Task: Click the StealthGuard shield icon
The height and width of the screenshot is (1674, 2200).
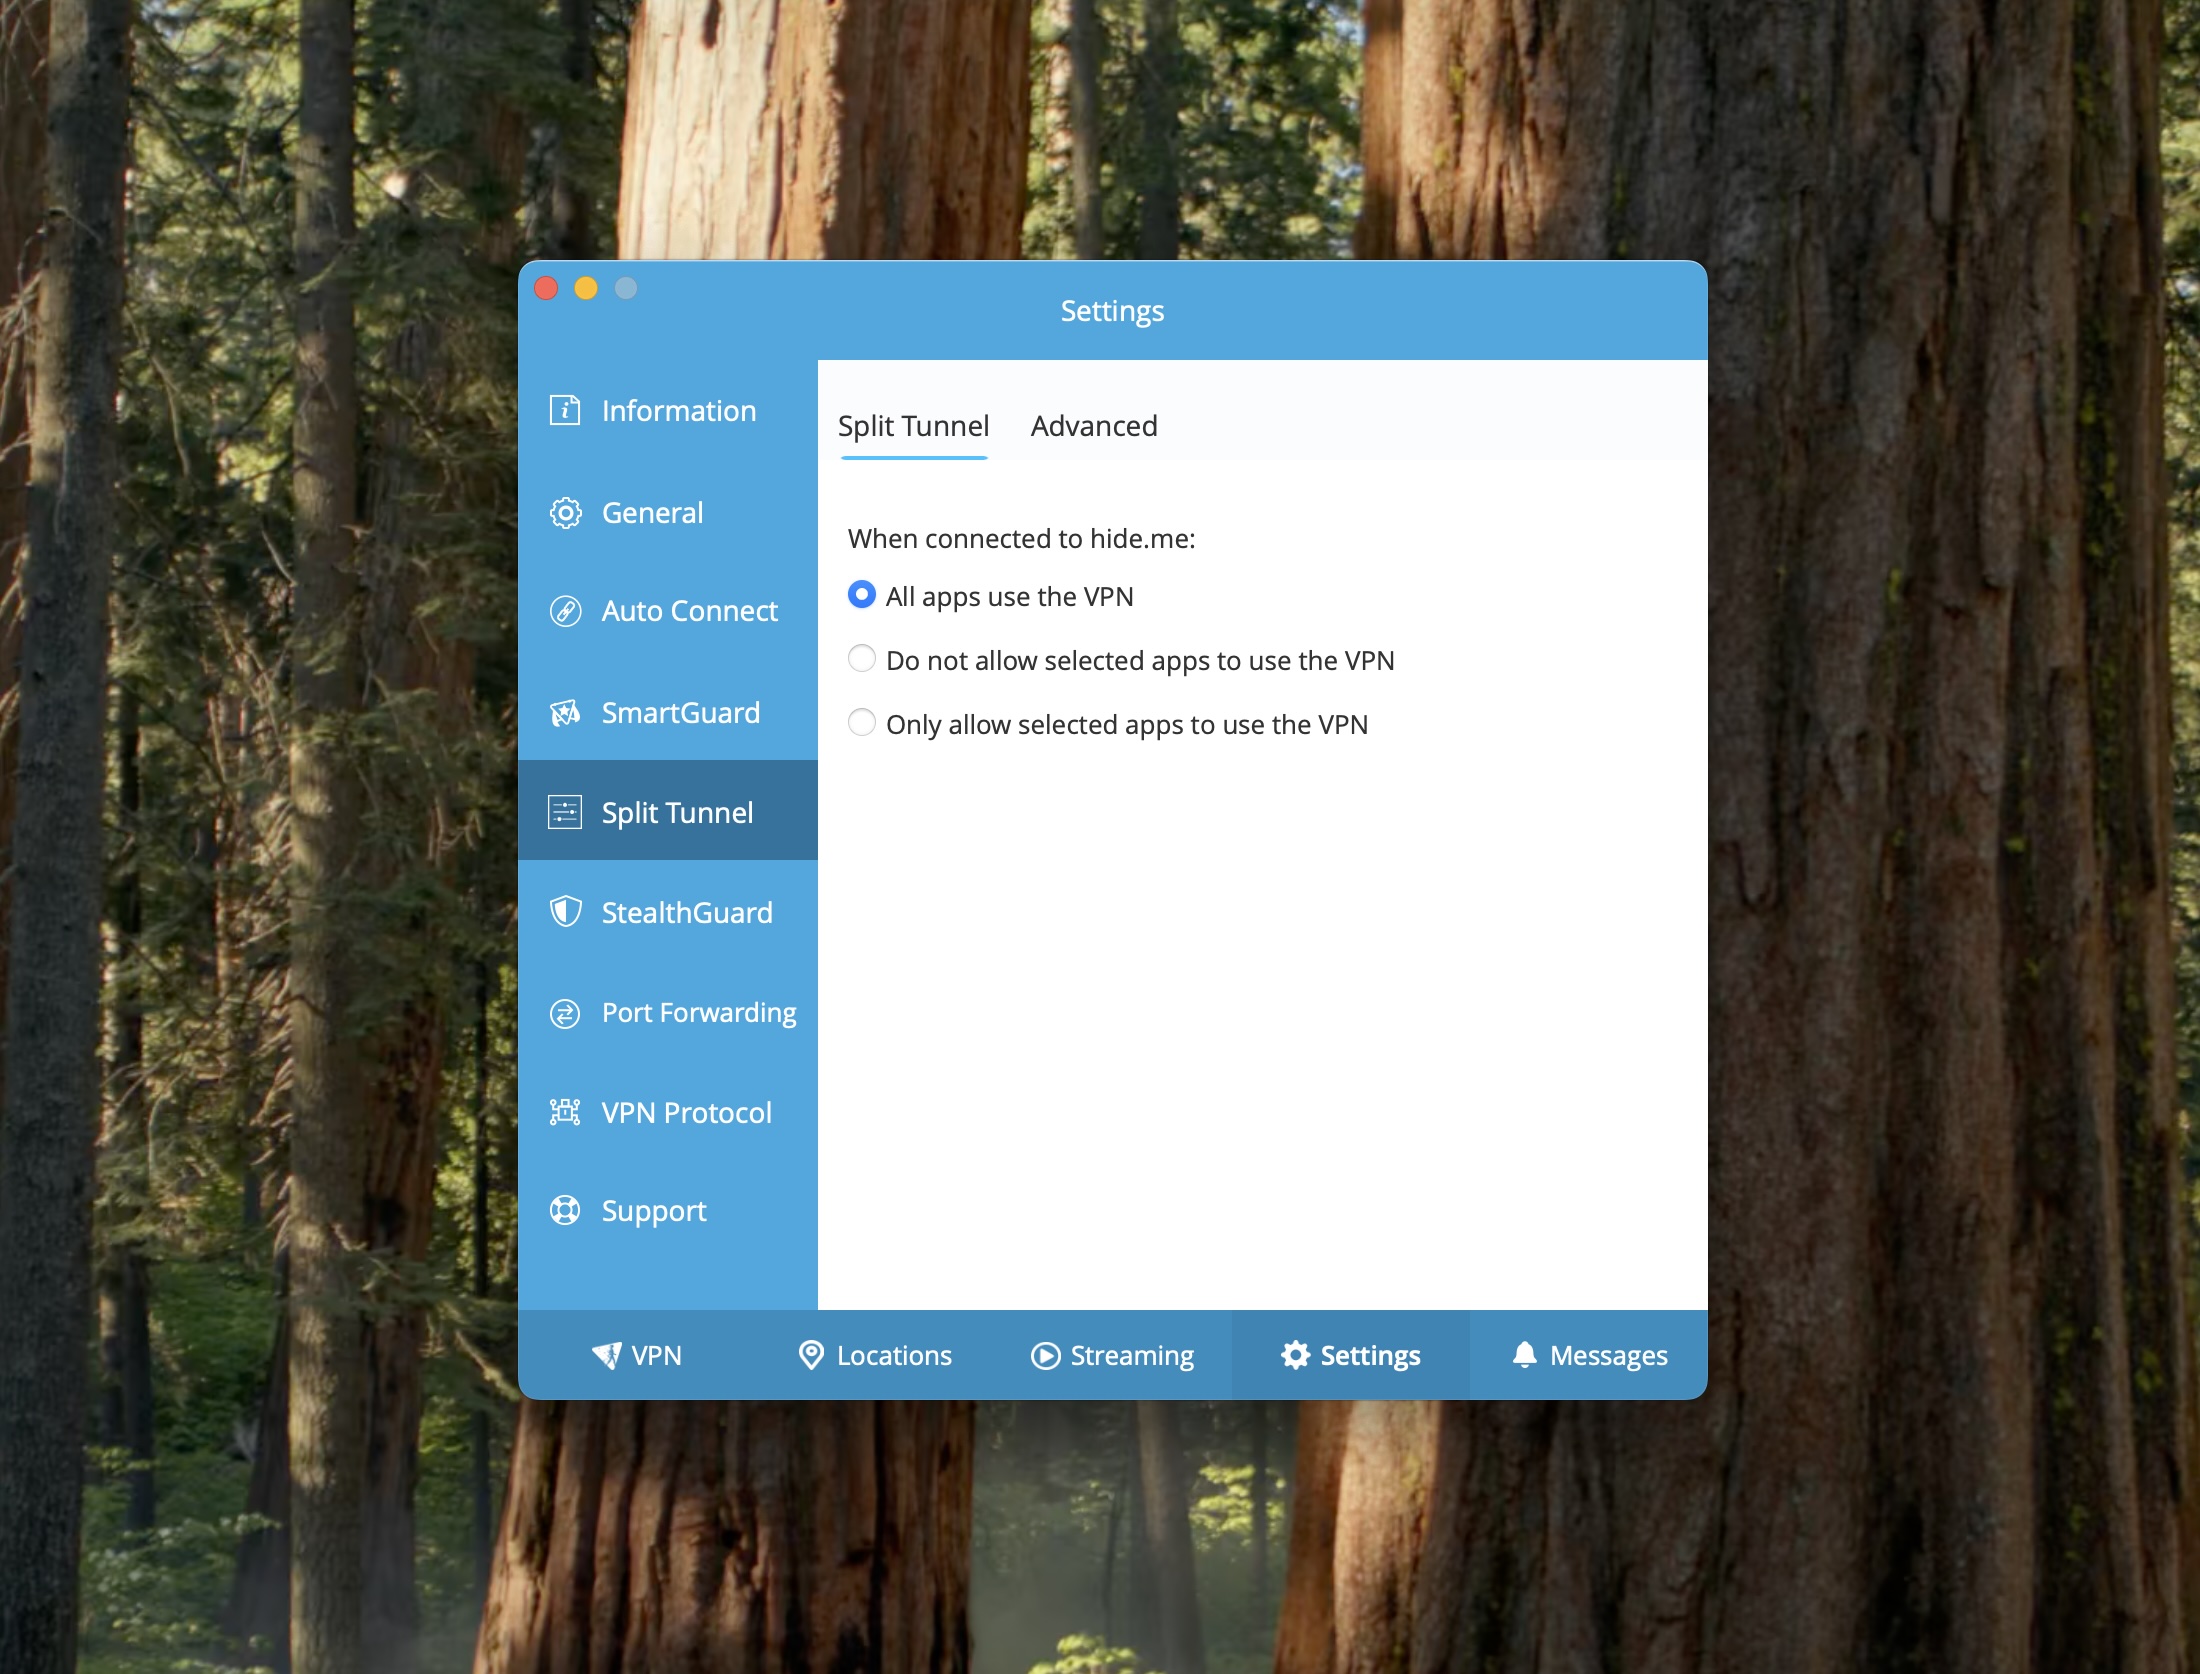Action: coord(566,912)
